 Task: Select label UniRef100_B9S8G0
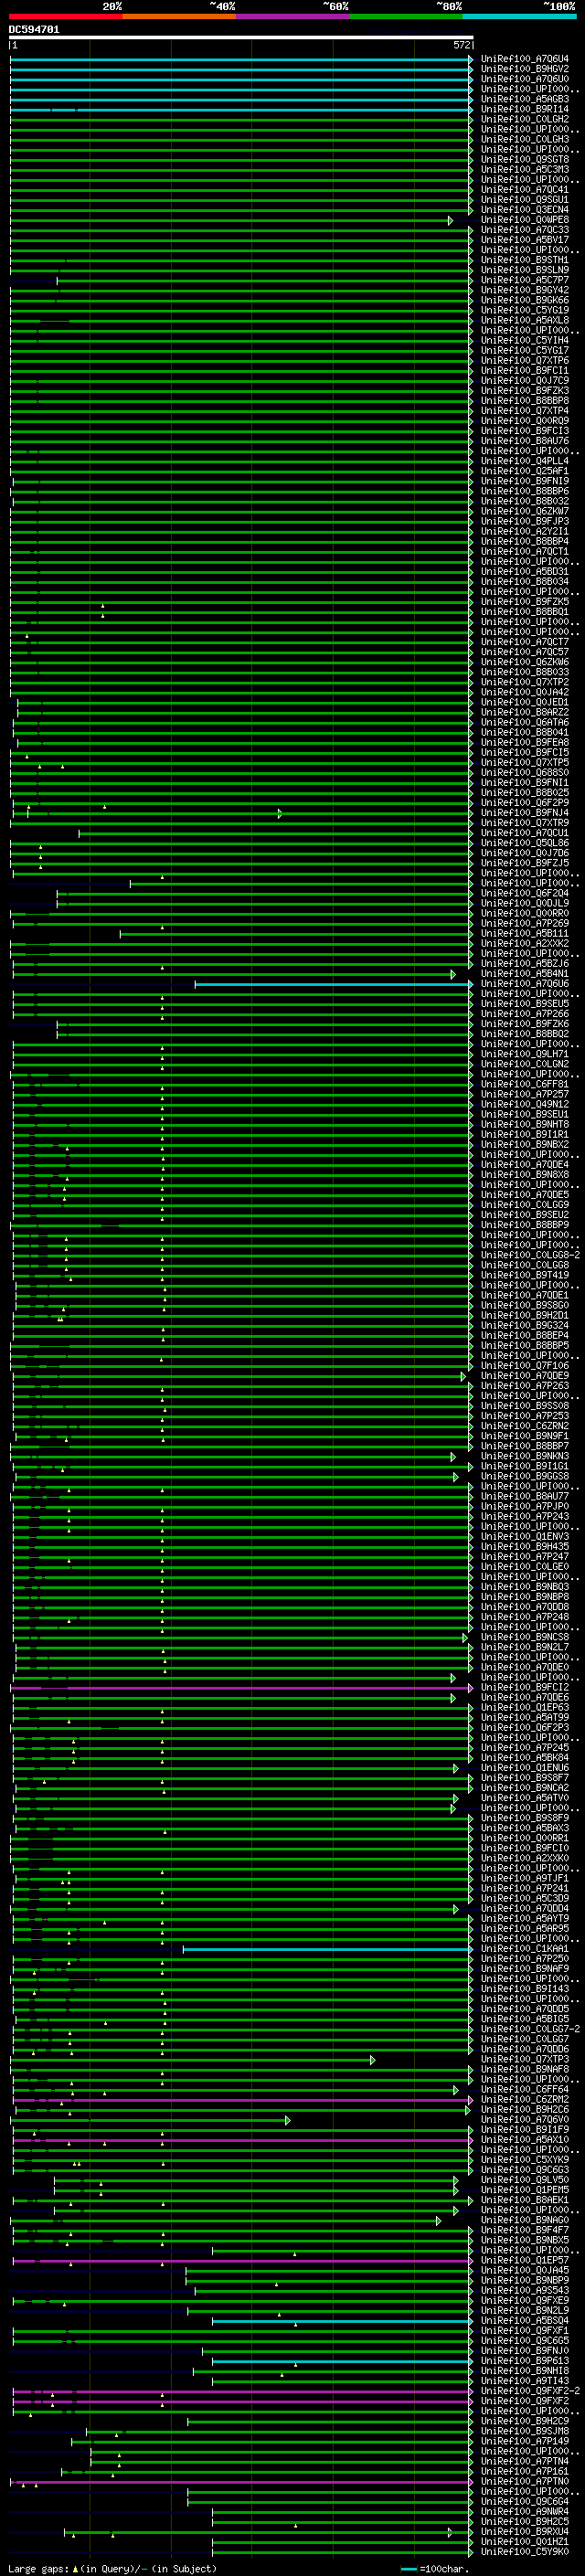pyautogui.click(x=525, y=1305)
